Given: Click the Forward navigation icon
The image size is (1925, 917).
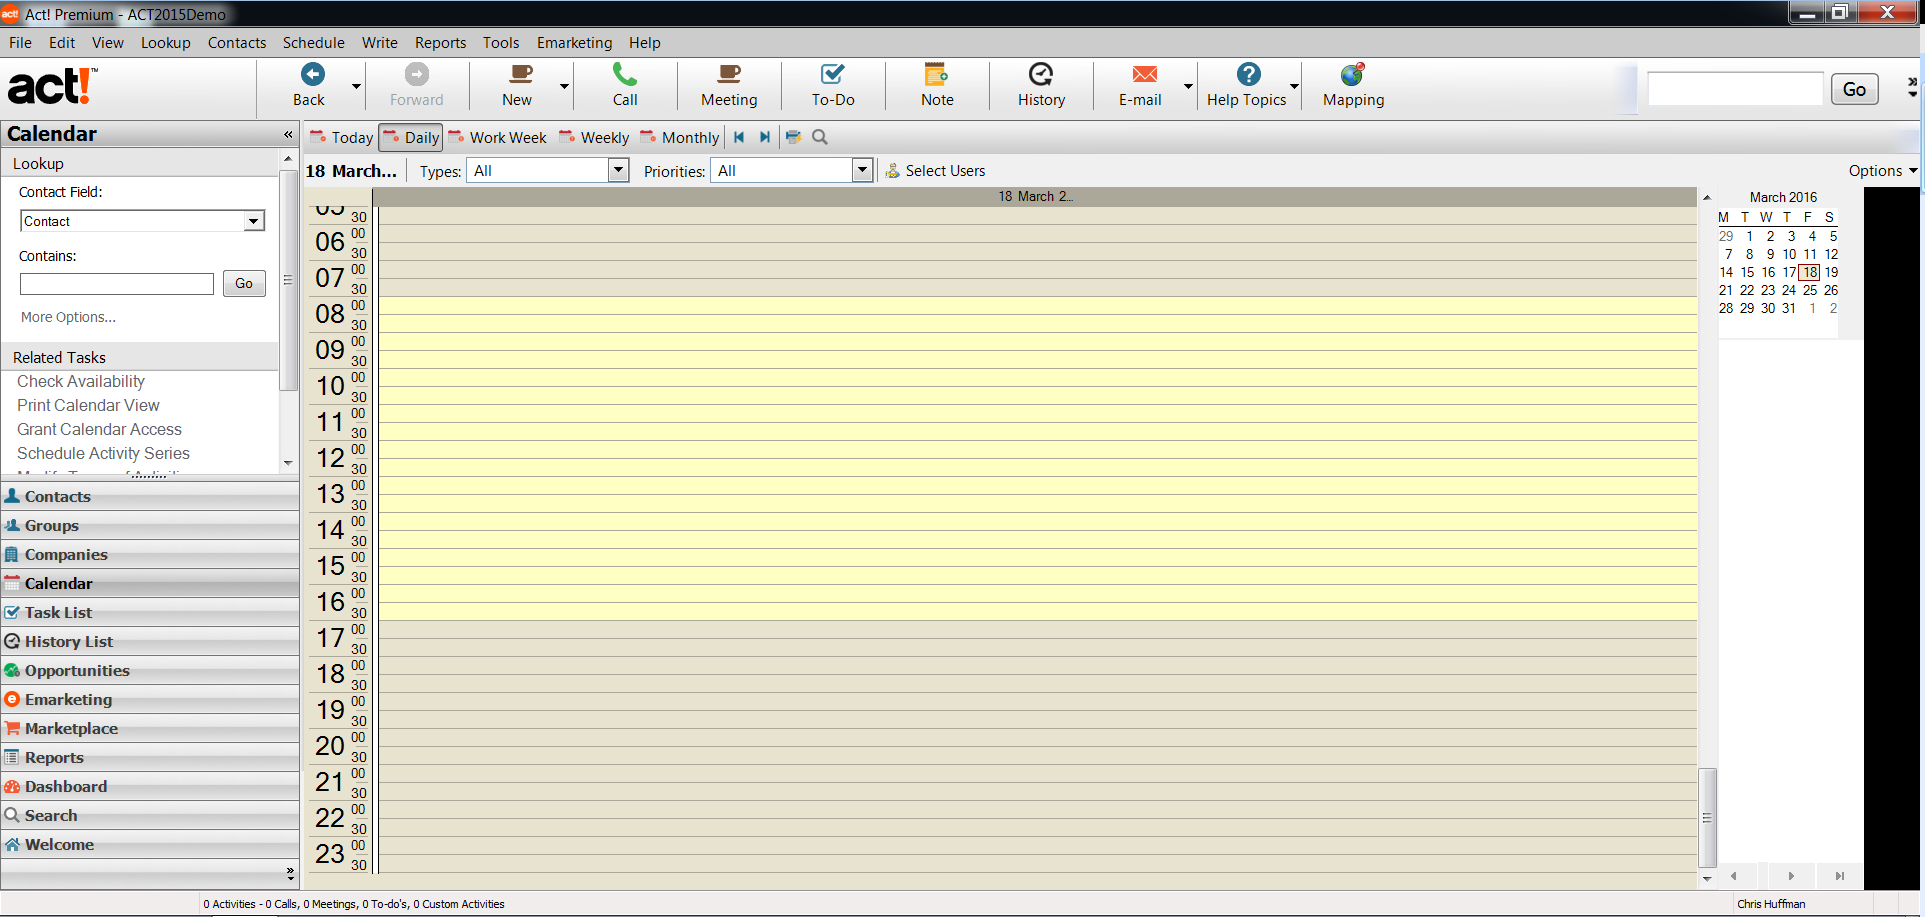Looking at the screenshot, I should (417, 74).
